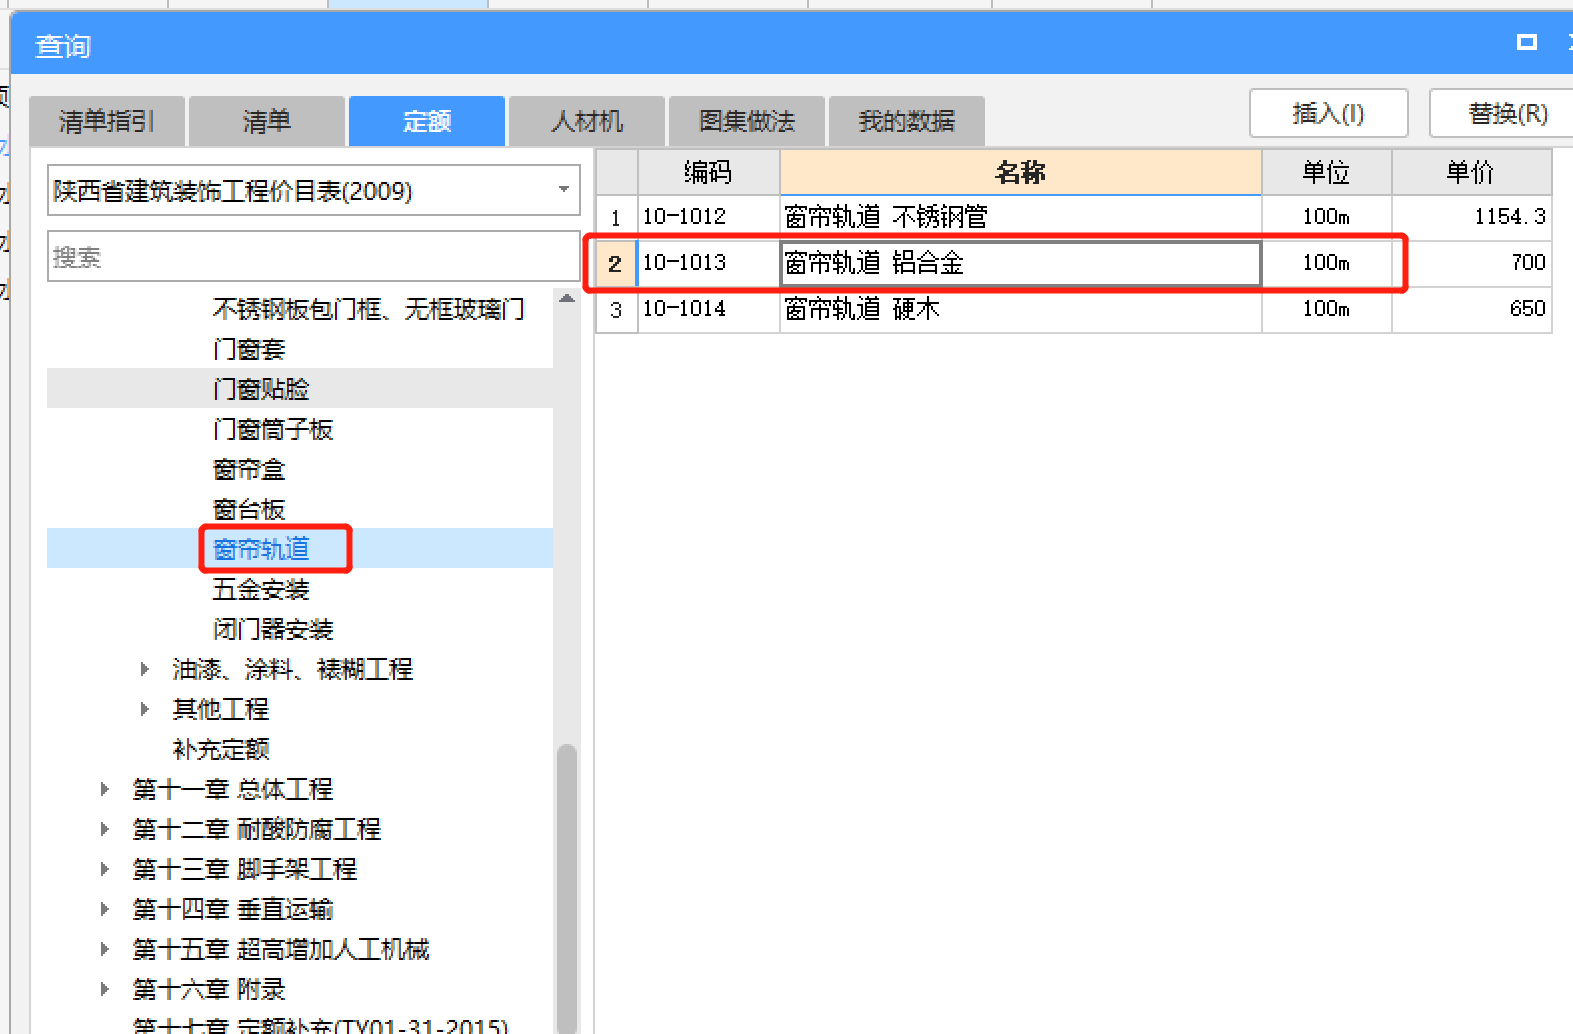Image resolution: width=1573 pixels, height=1034 pixels.
Task: Open the 人材机 tab
Action: 587,121
